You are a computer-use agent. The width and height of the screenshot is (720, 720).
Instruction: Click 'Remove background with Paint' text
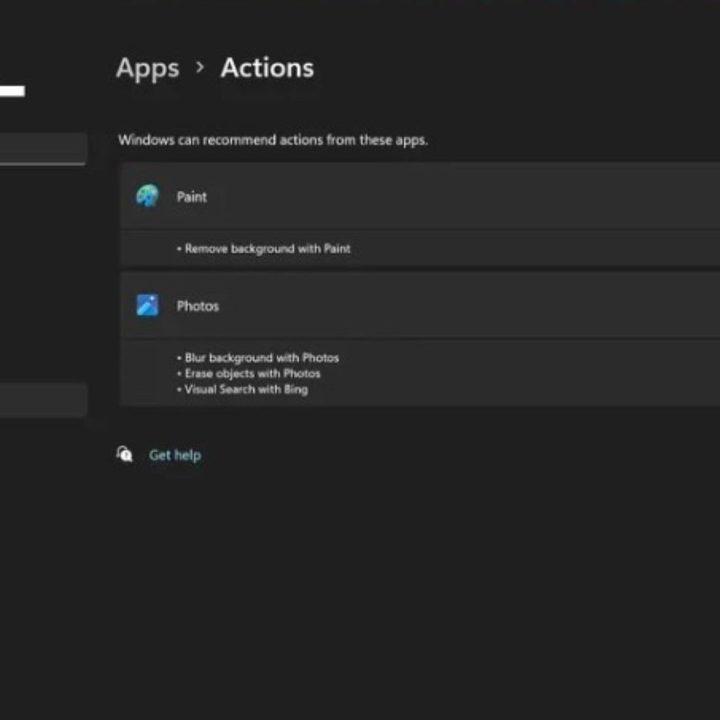coord(267,249)
